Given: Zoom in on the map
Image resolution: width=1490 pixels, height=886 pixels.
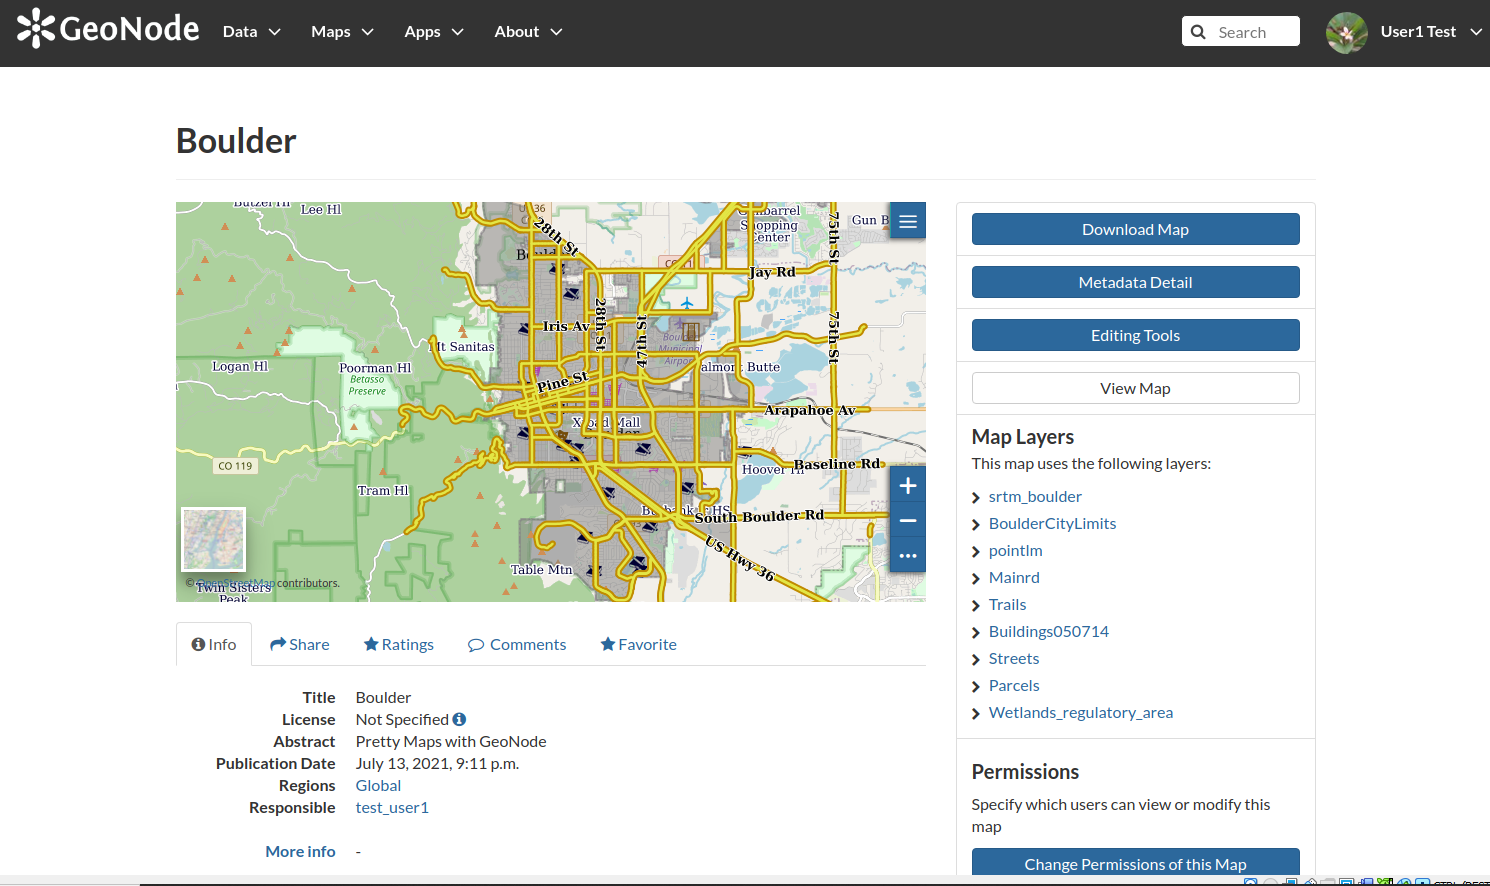Looking at the screenshot, I should coord(908,486).
